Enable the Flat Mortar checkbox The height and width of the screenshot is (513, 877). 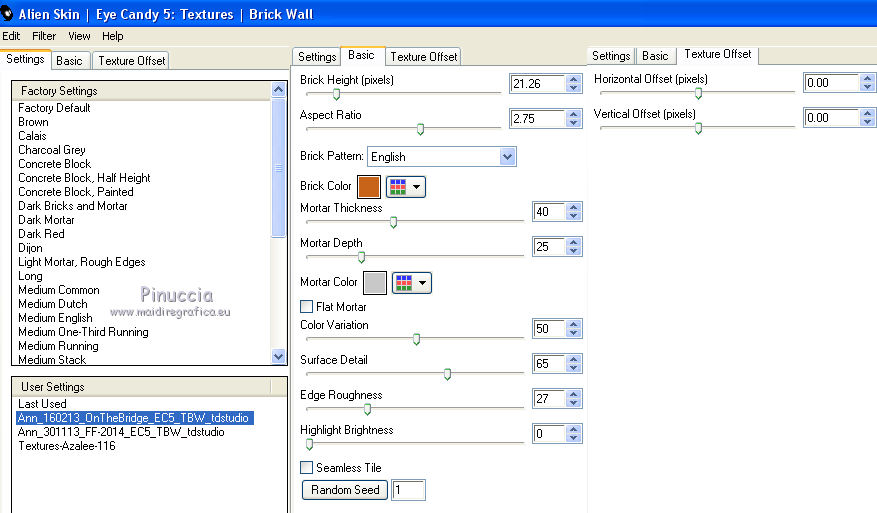click(307, 307)
